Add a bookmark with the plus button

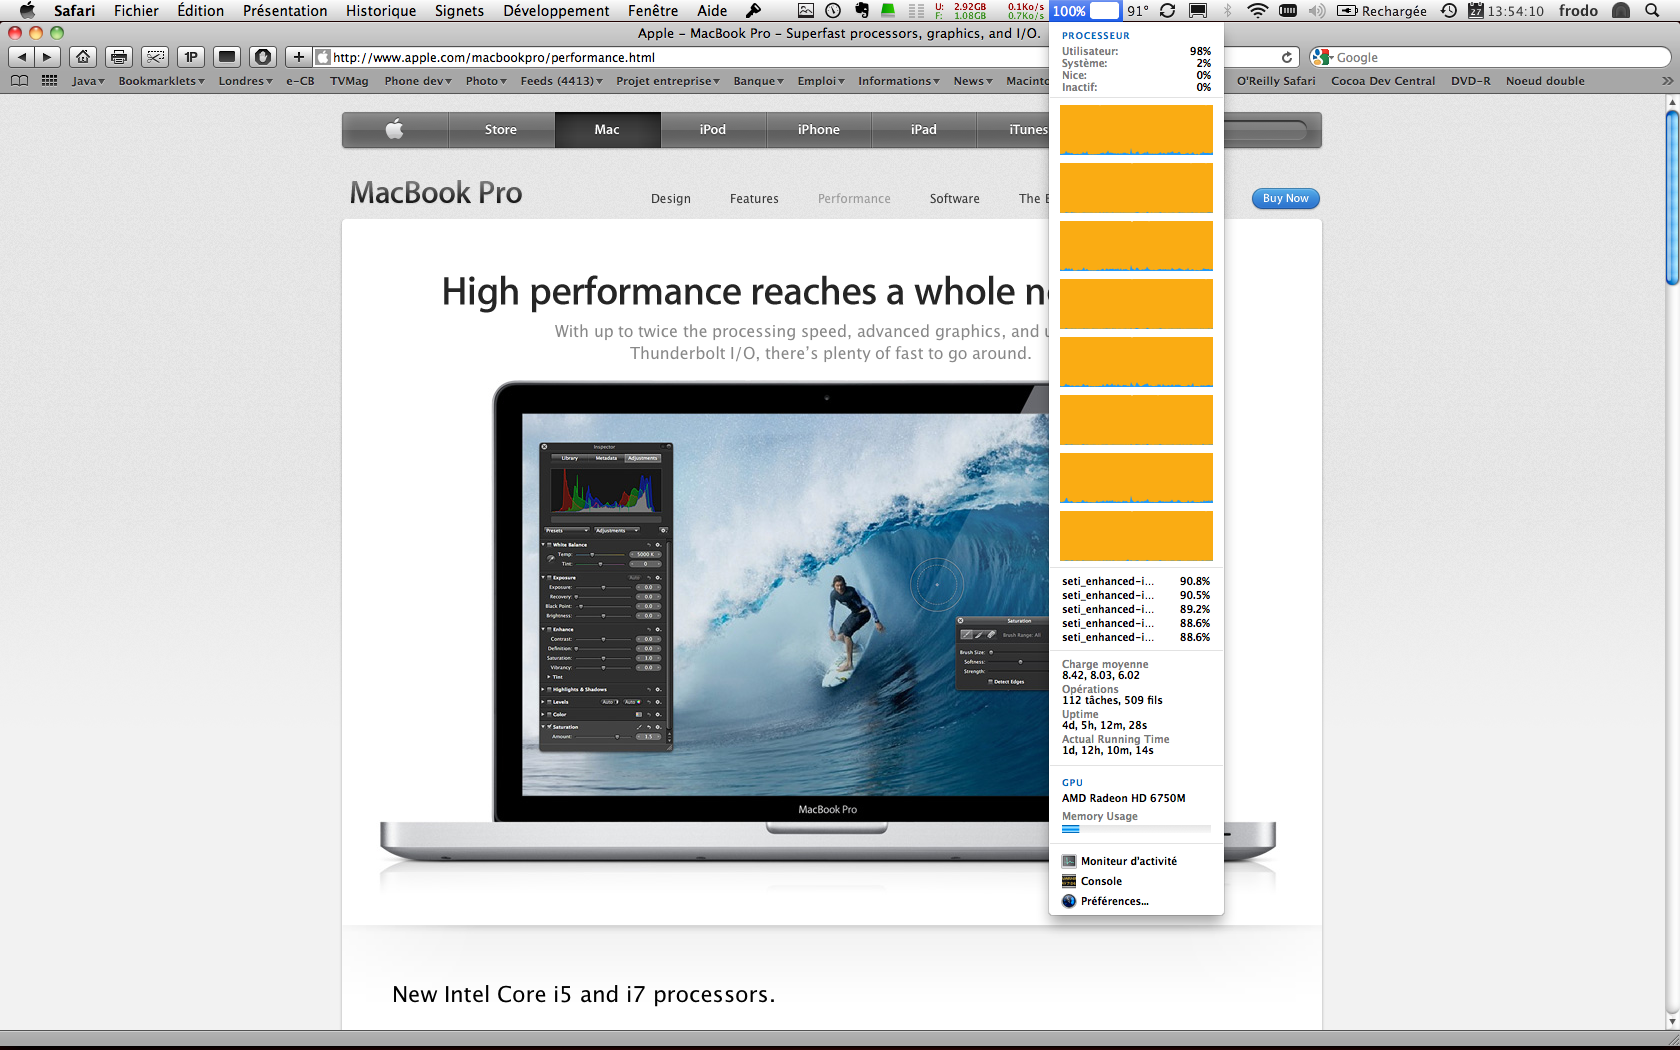click(x=298, y=57)
